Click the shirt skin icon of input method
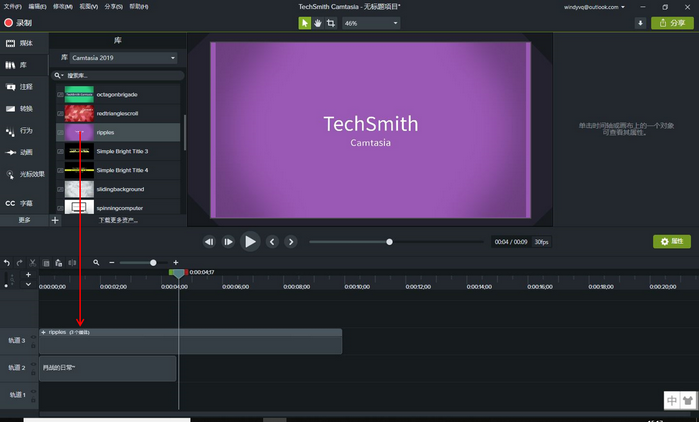The image size is (699, 422). click(688, 401)
